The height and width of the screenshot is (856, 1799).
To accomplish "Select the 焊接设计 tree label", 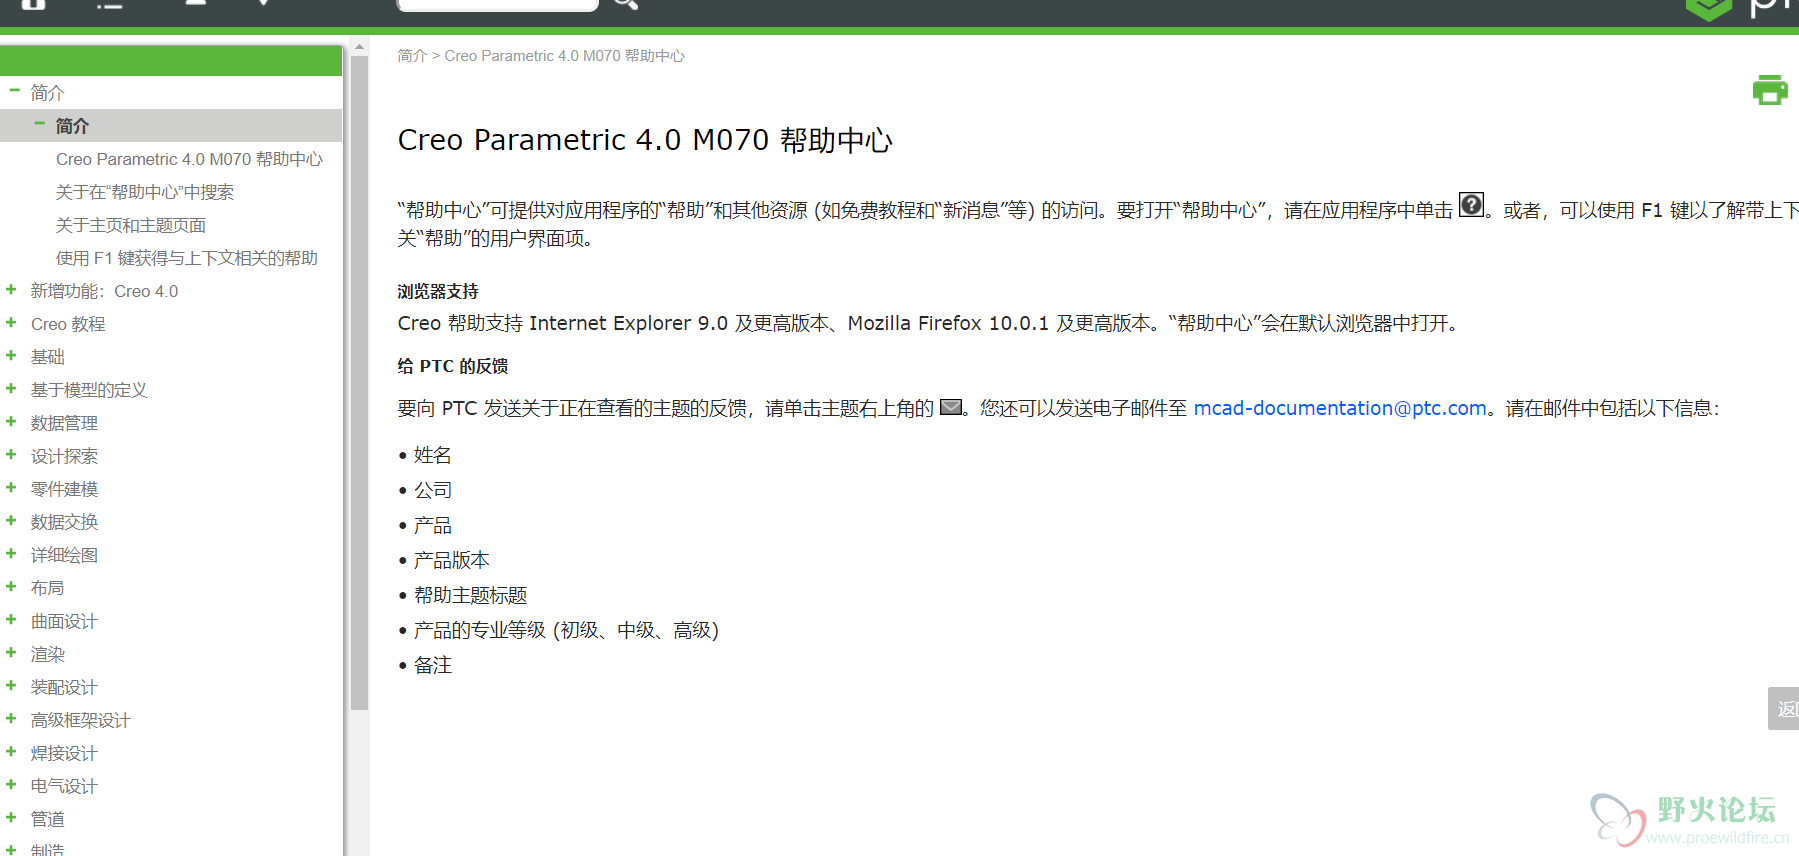I will point(64,753).
